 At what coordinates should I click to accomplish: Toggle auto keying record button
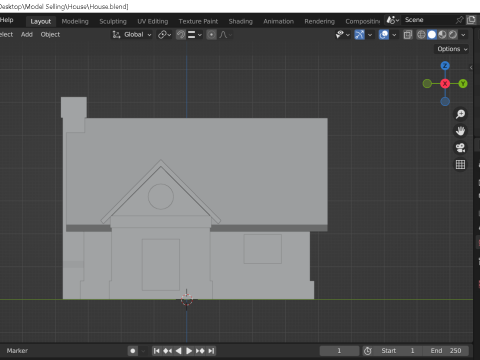pyautogui.click(x=133, y=351)
